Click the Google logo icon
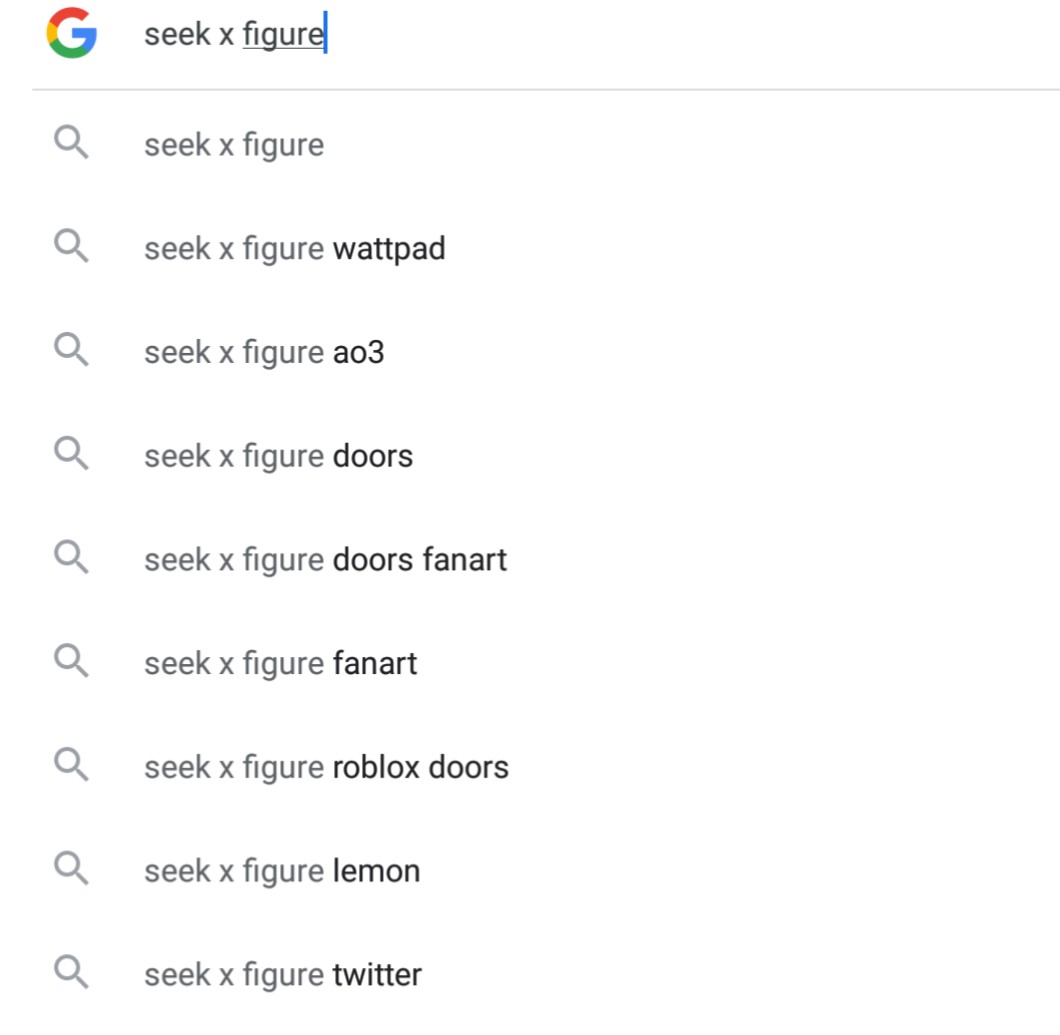Viewport: 1060px width, 1035px height. (x=71, y=33)
